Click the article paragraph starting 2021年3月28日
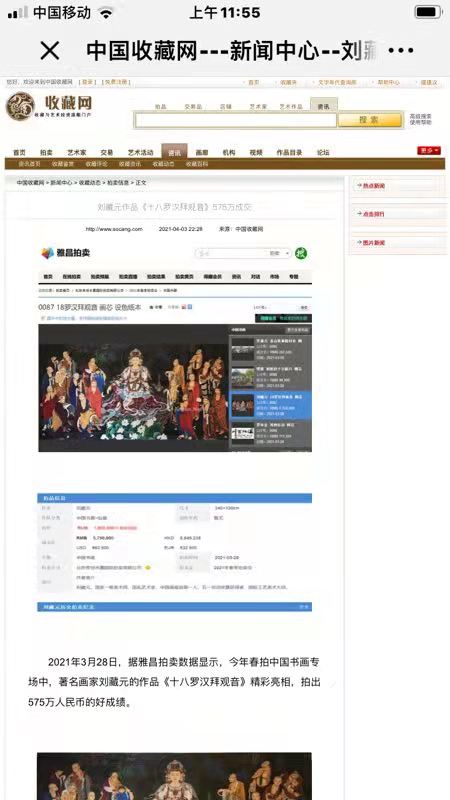This screenshot has height=800, width=450. coord(174,682)
